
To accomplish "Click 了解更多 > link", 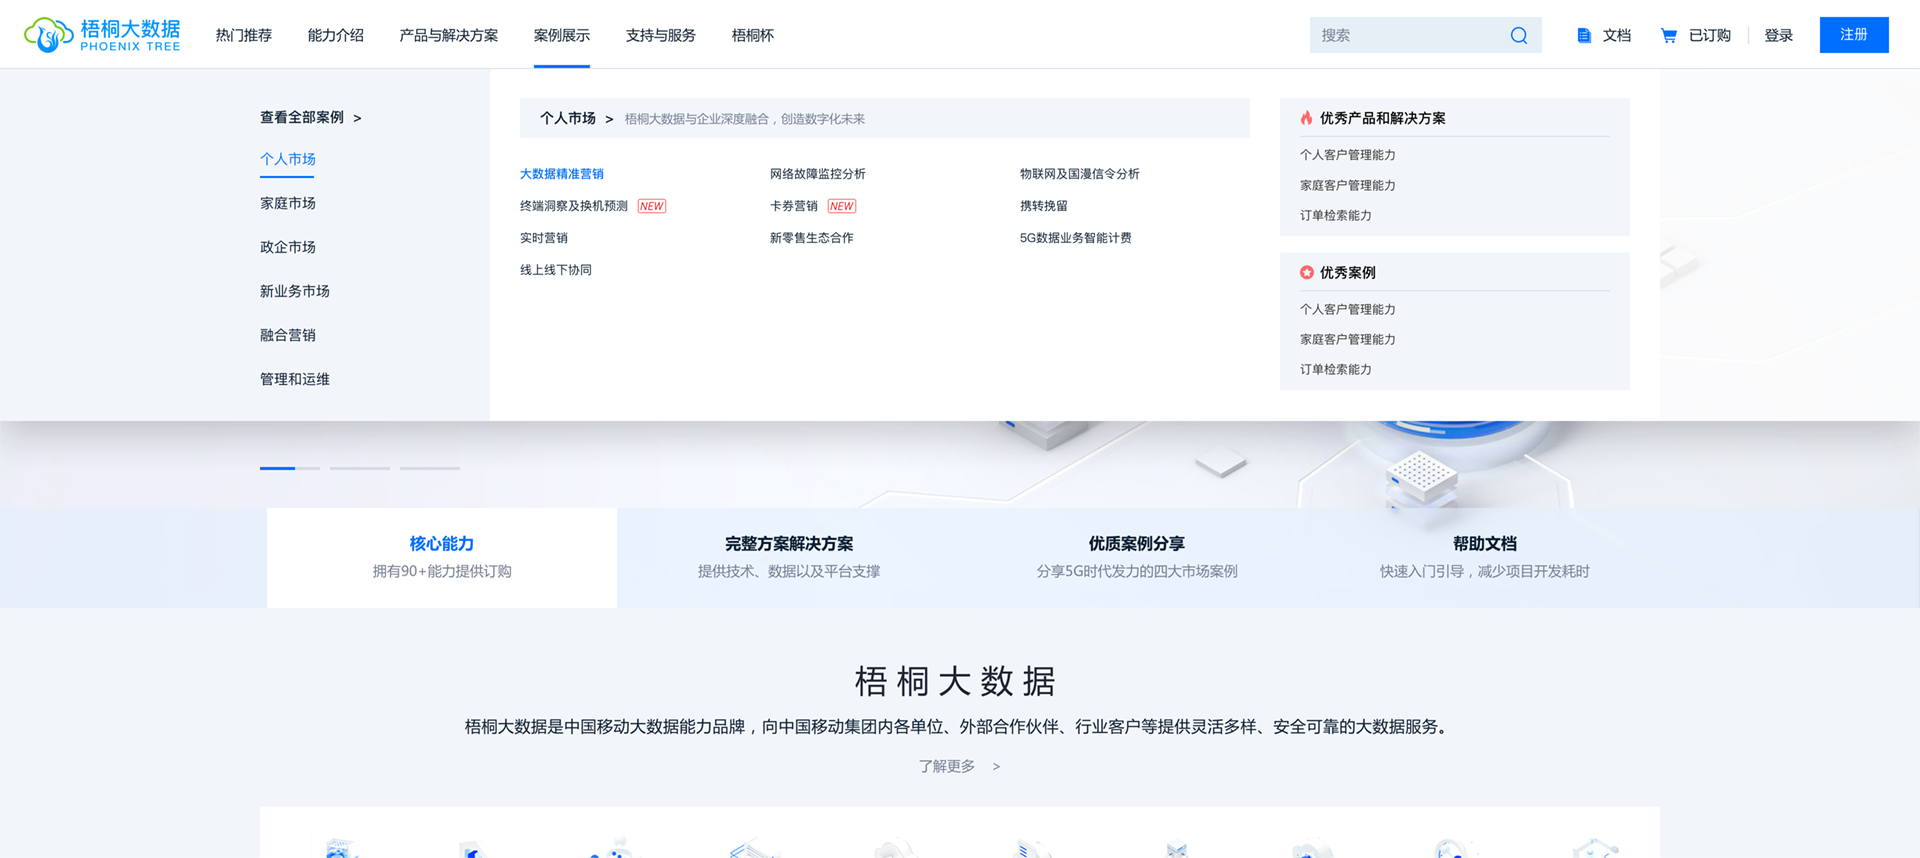I will tap(960, 766).
